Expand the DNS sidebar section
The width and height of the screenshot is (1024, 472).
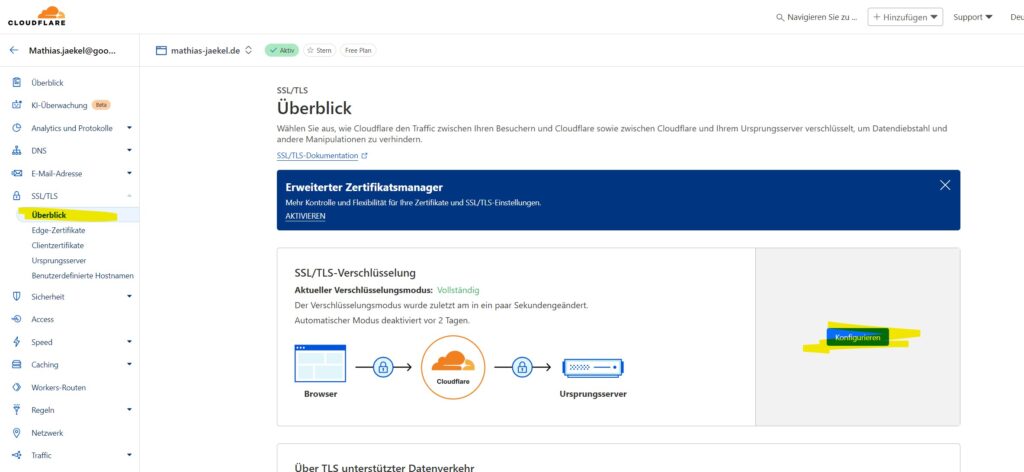coord(129,151)
